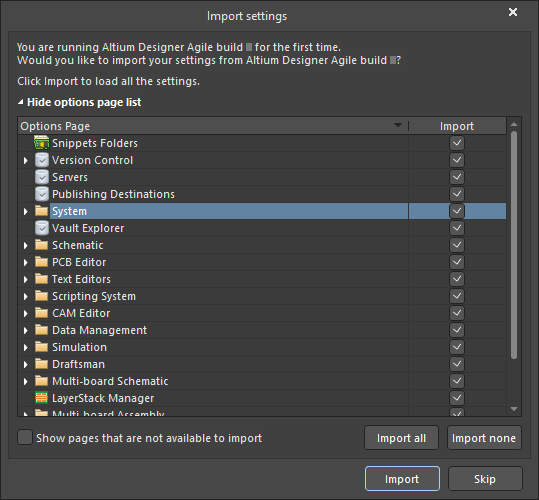Disable import for Vault Explorer
Image resolution: width=539 pixels, height=500 pixels.
point(457,228)
